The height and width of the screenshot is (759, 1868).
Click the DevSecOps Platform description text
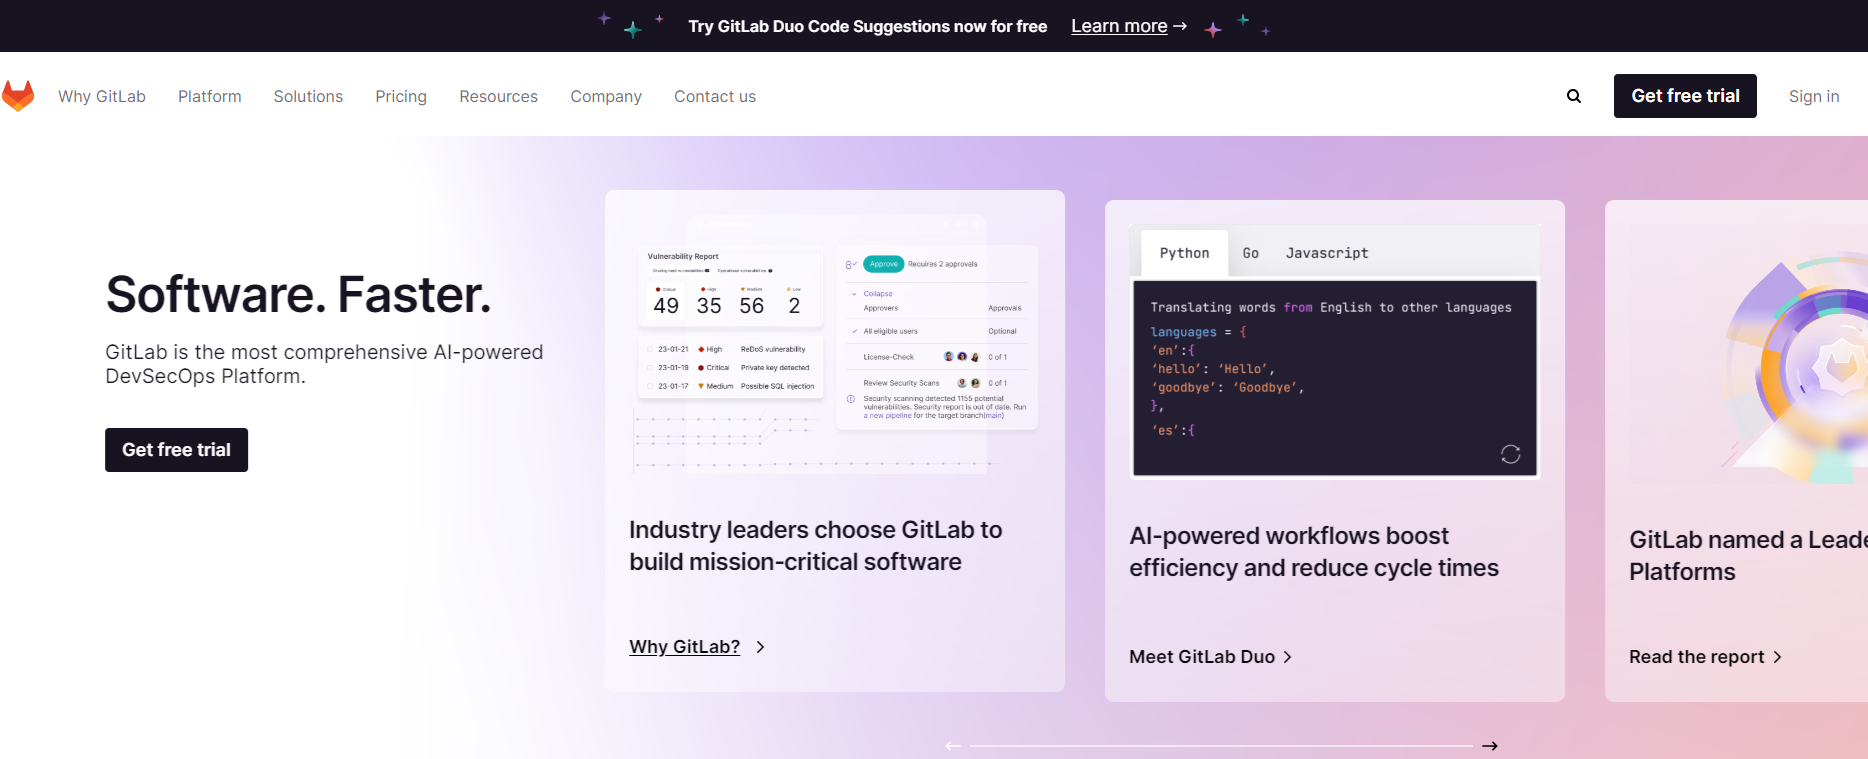tap(325, 364)
